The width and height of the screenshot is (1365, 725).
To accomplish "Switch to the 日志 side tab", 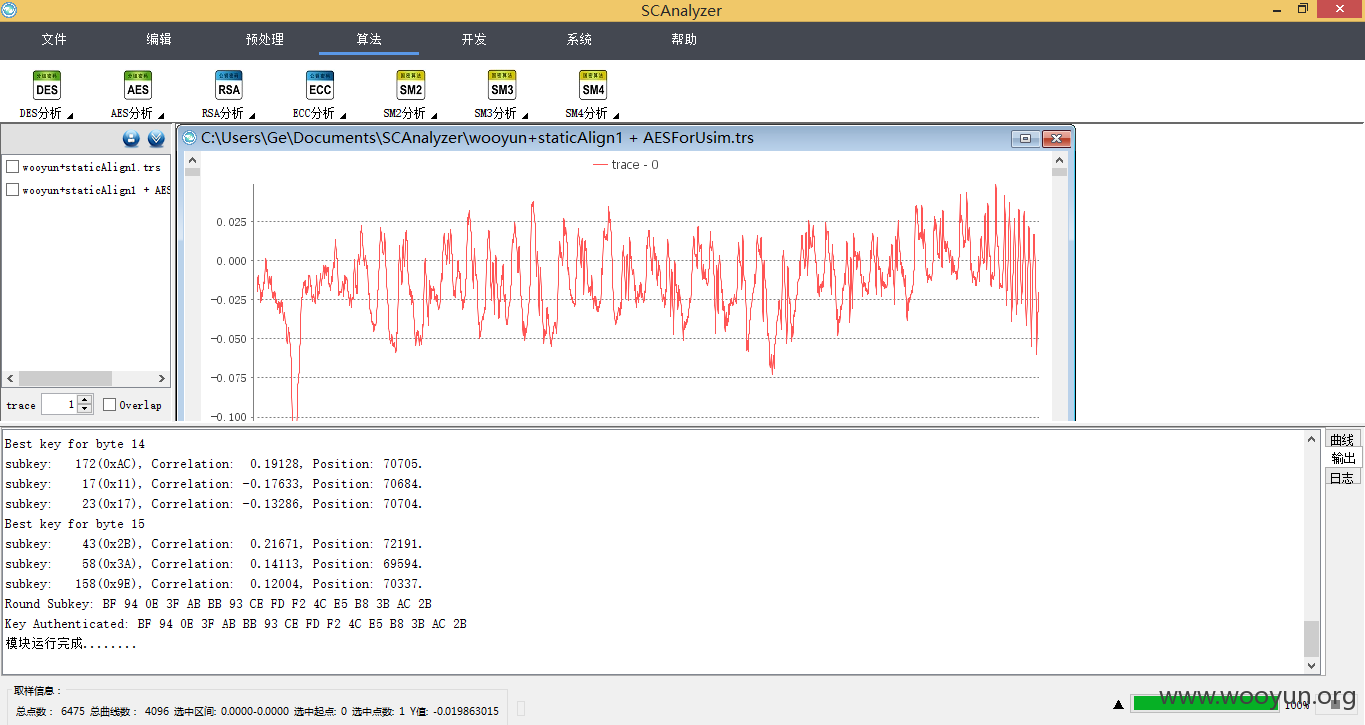I will tap(1342, 478).
